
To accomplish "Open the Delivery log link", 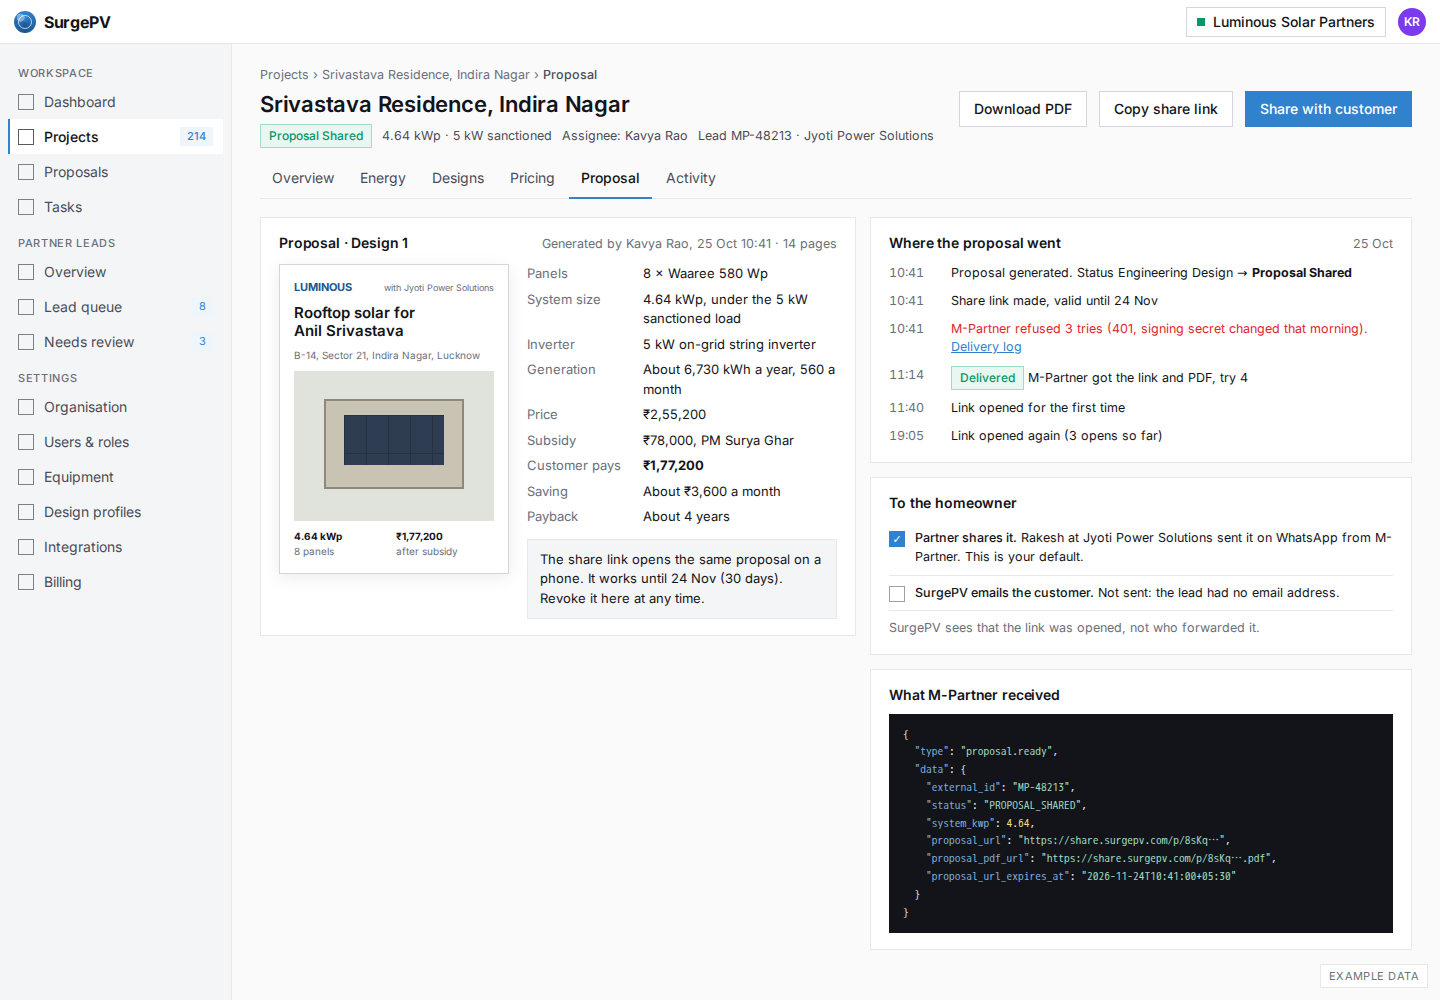I will click(x=986, y=347).
